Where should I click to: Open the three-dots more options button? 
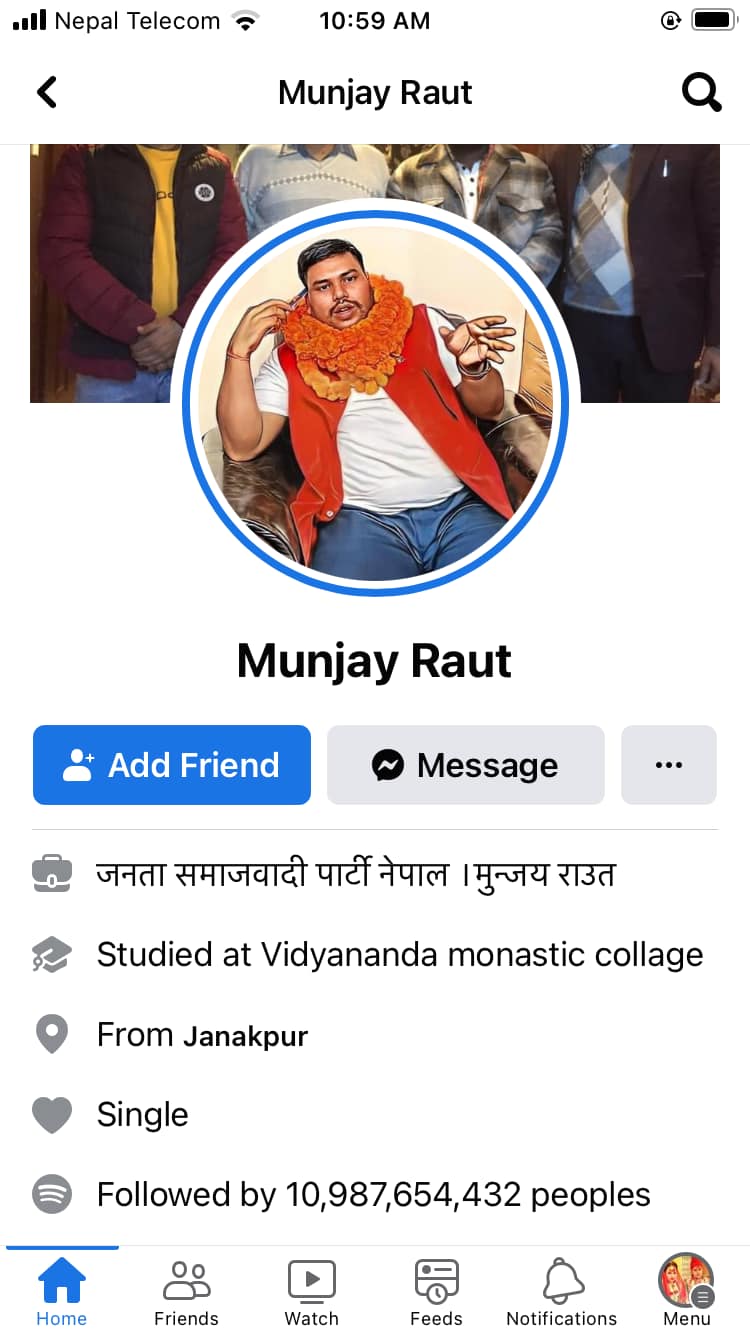click(669, 765)
